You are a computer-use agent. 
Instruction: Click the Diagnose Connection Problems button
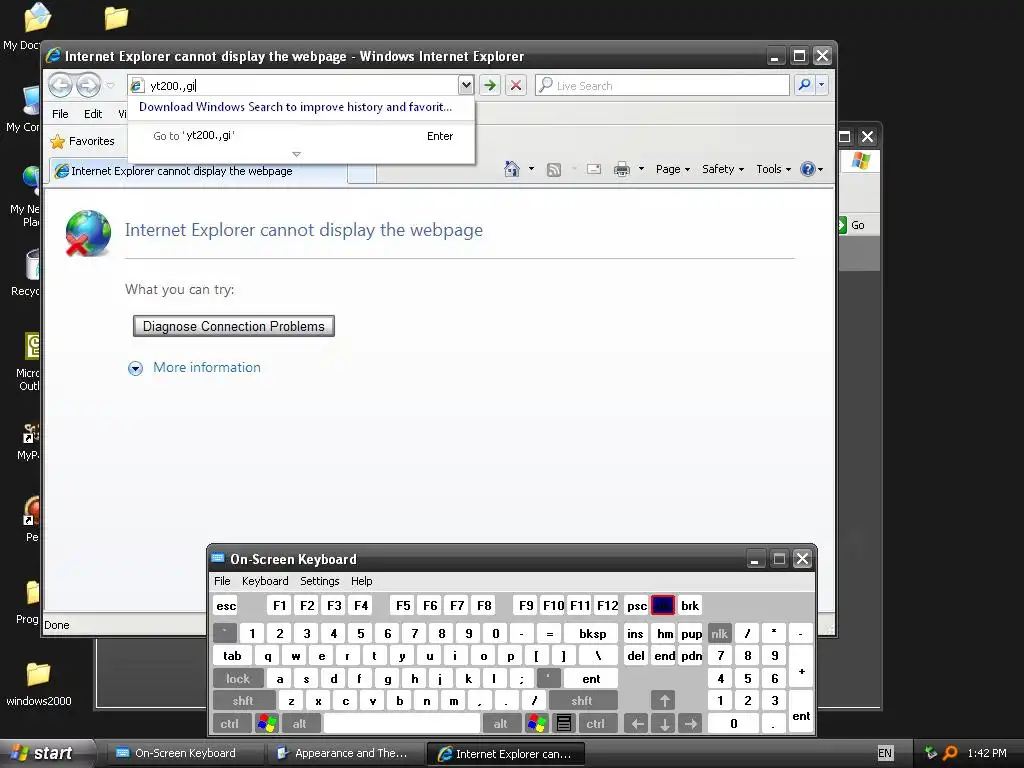(x=234, y=326)
